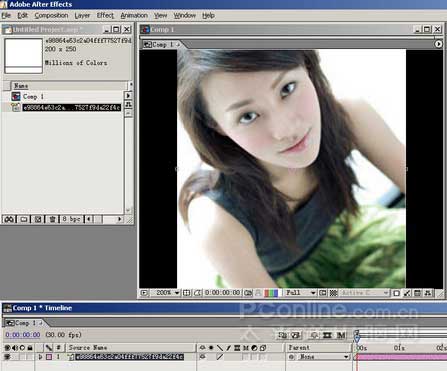Click the live update button in Timeline
Viewport: 447px width, 371px height.
[283, 335]
